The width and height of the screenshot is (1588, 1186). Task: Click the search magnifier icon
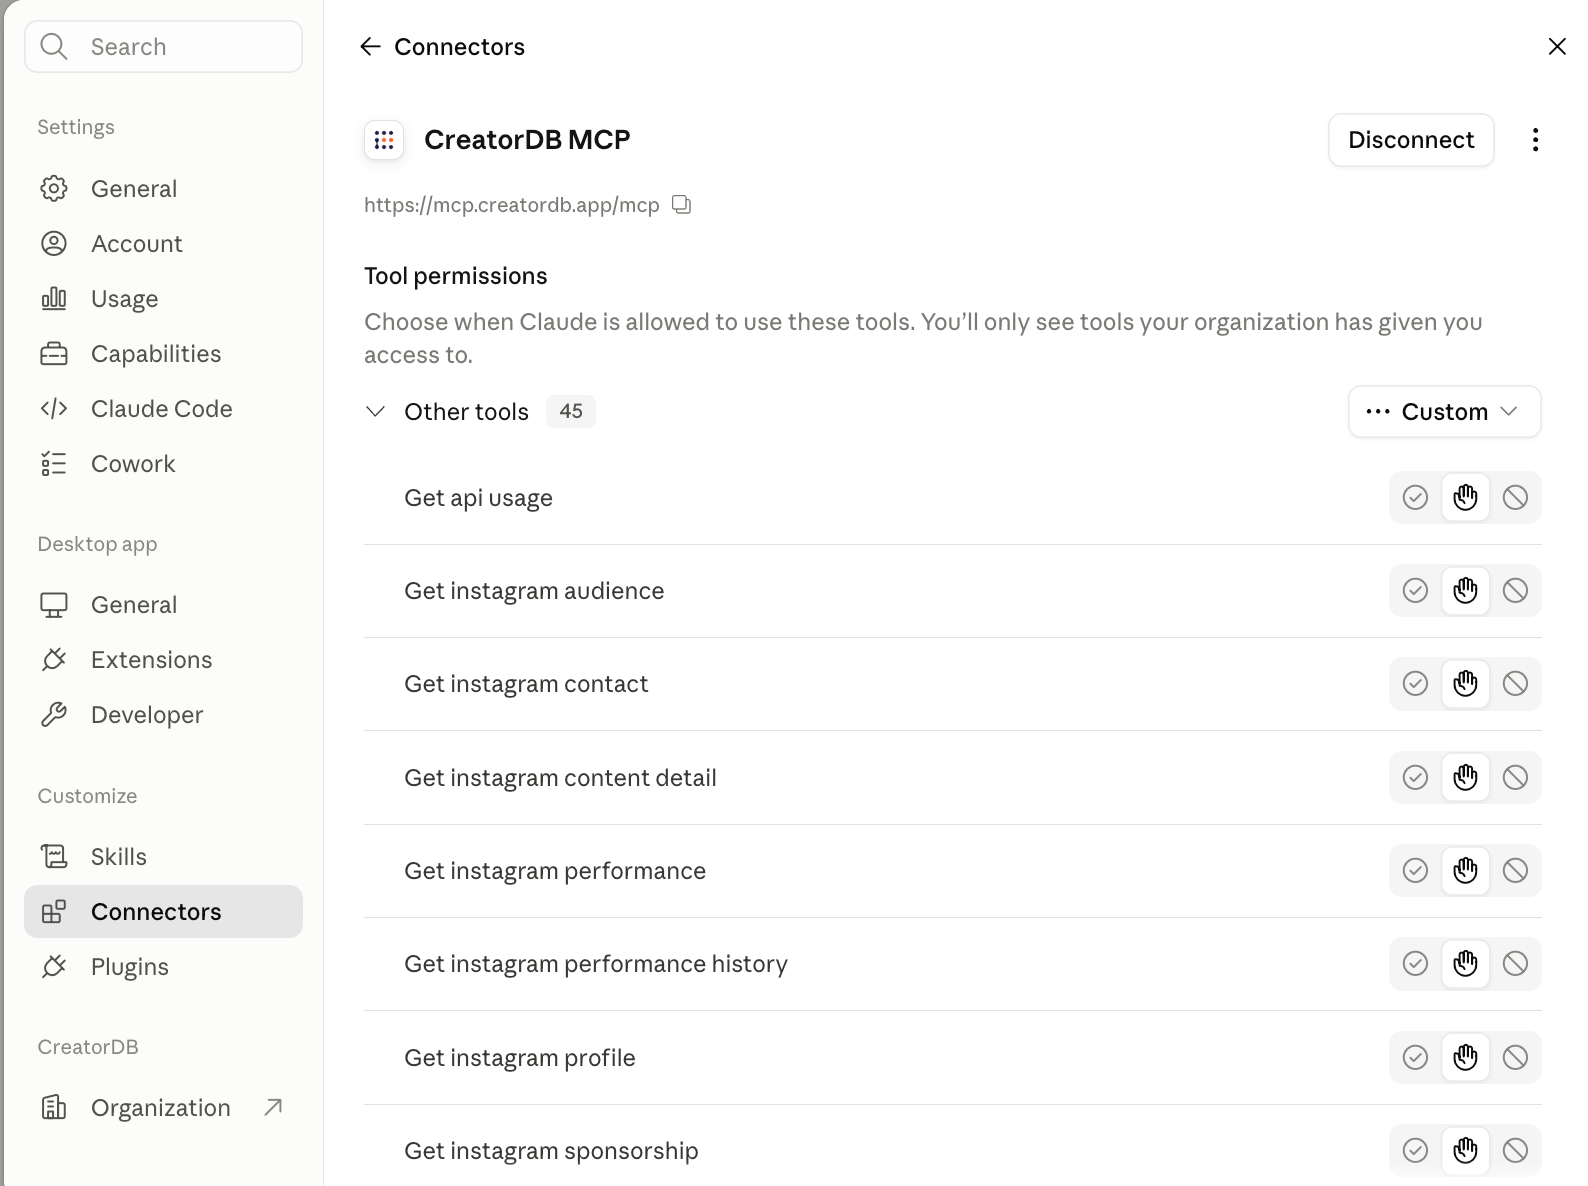coord(54,46)
